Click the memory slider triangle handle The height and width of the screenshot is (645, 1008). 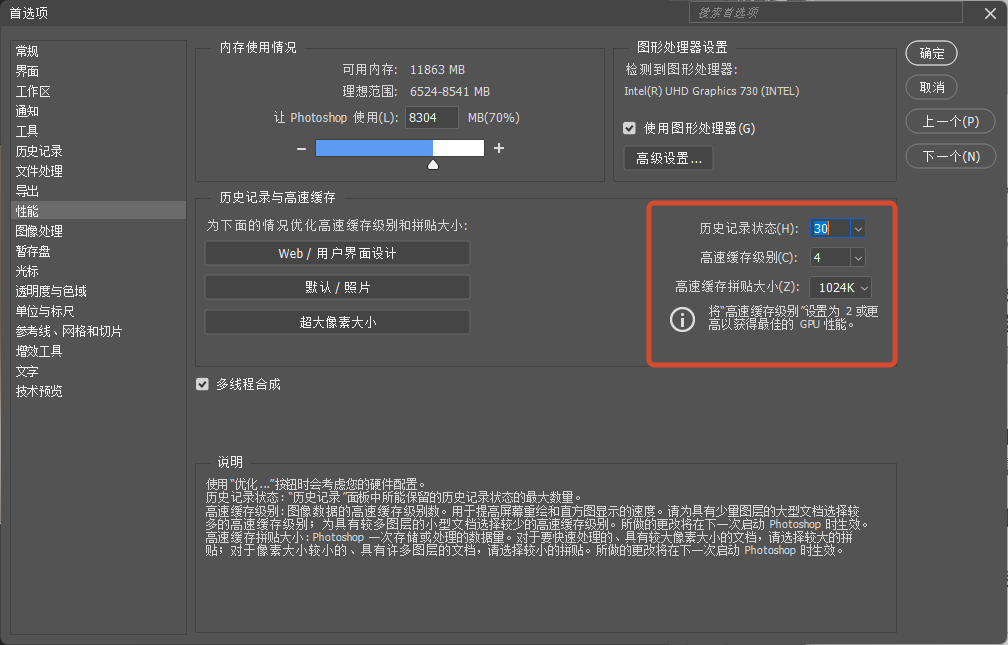pos(433,165)
